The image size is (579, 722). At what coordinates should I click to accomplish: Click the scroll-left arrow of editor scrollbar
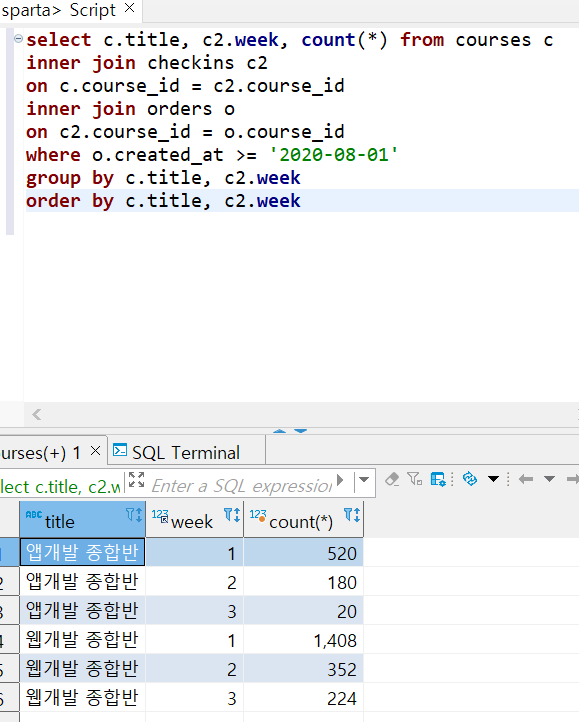(37, 414)
